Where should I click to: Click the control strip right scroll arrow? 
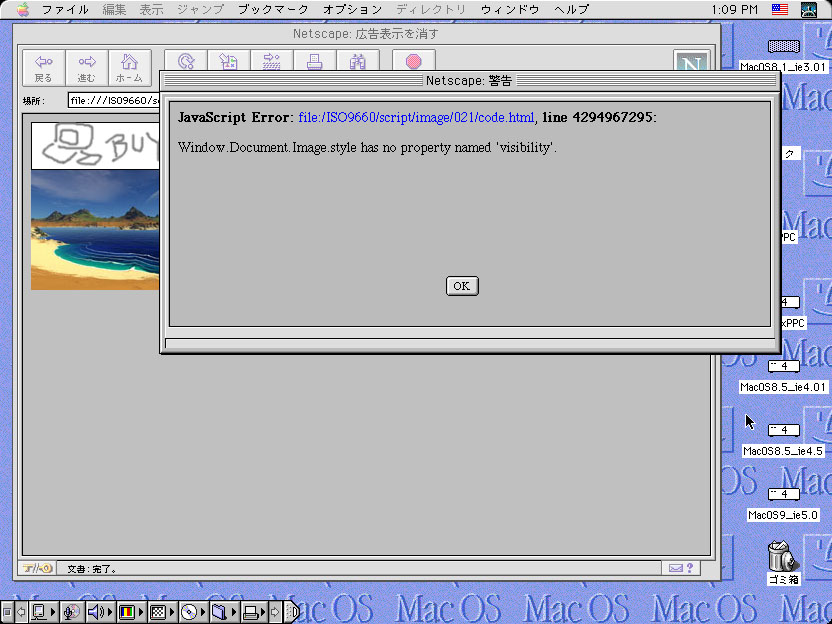click(275, 612)
